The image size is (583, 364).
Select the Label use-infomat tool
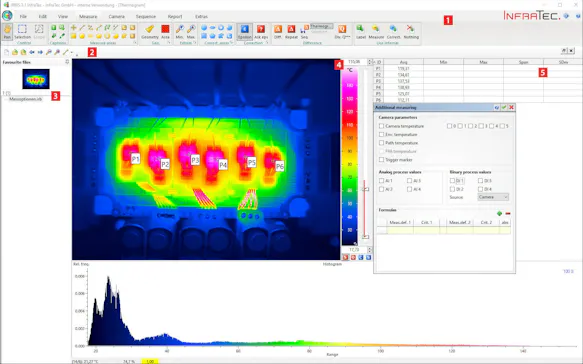point(361,32)
